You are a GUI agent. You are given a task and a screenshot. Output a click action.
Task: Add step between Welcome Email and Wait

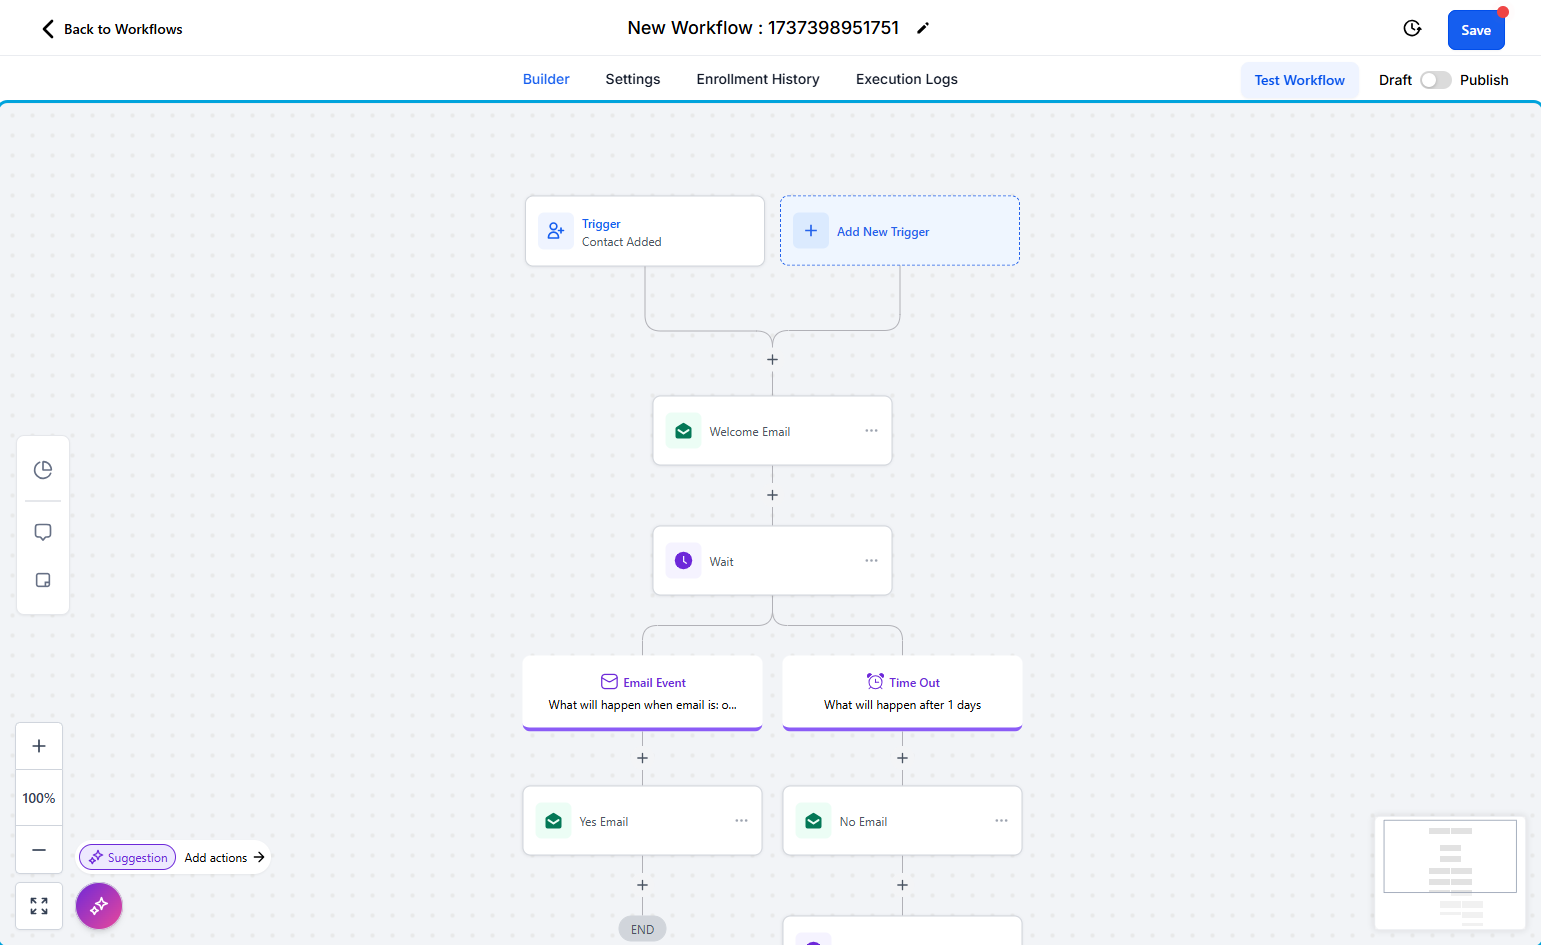tap(772, 495)
